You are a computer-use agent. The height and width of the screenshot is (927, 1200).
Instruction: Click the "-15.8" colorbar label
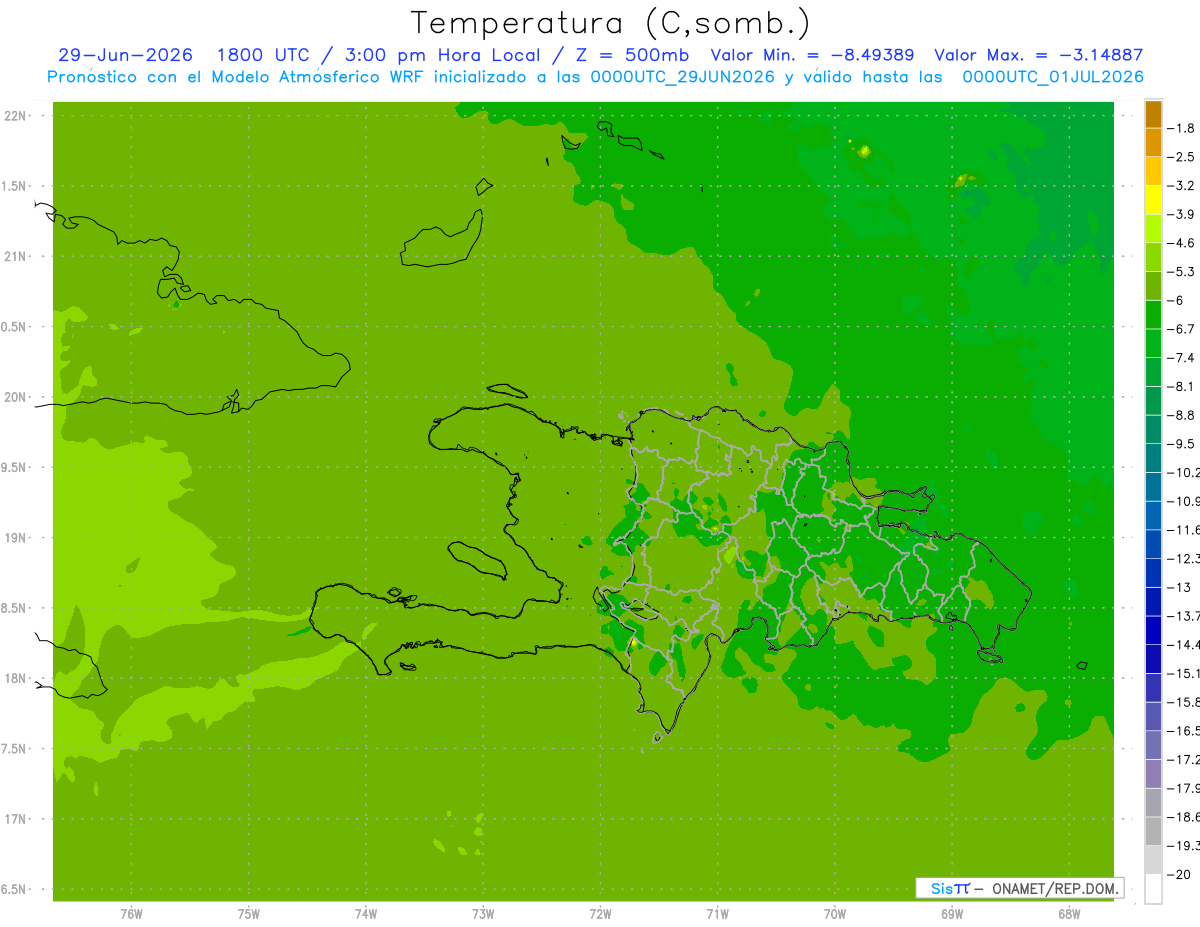point(1184,702)
